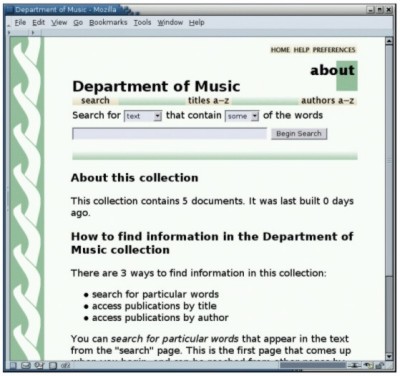This screenshot has height=376, width=400.
Task: Click 'There are 3 ways to find information' text
Action: (199, 273)
